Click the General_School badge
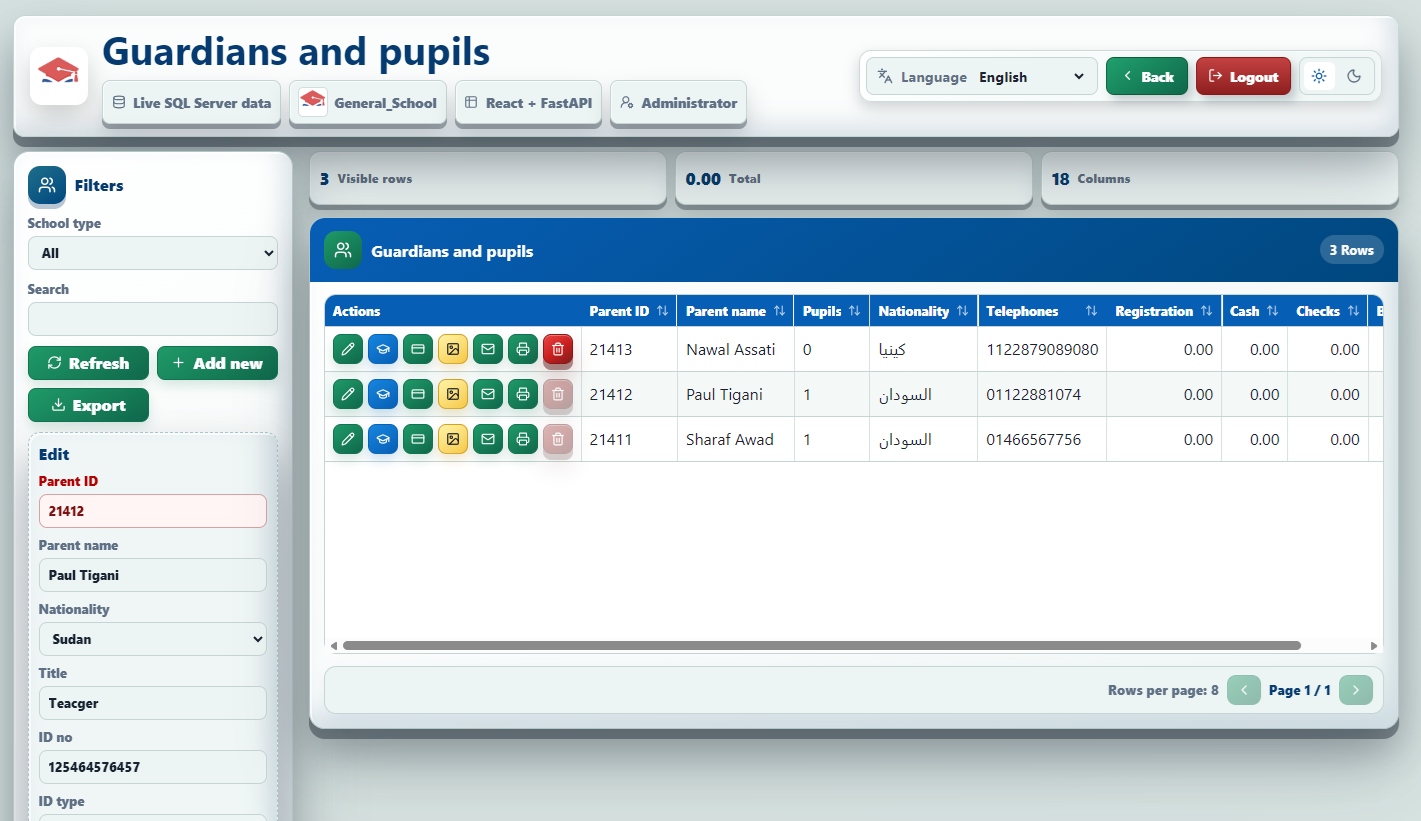 368,103
